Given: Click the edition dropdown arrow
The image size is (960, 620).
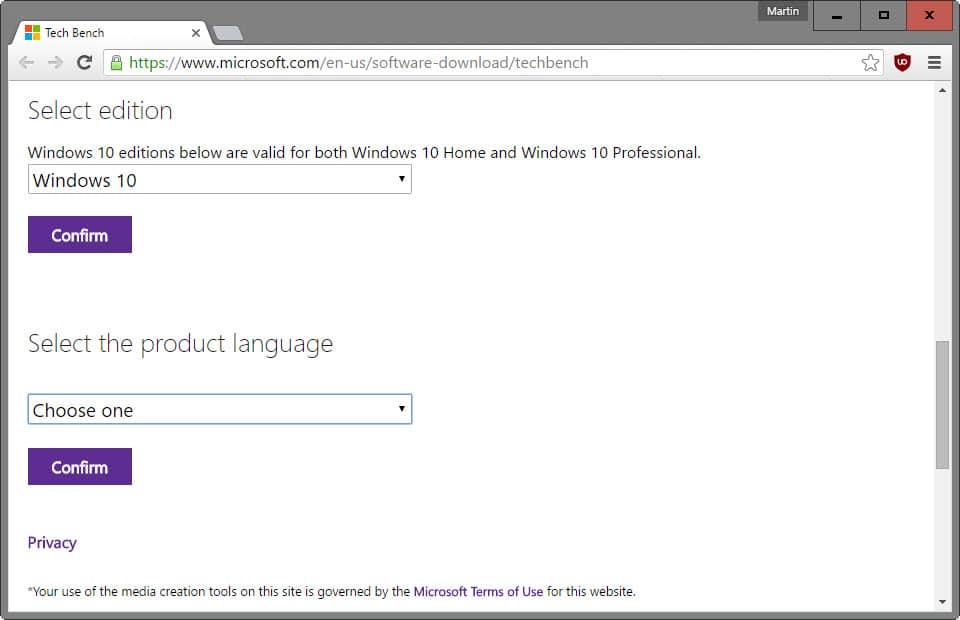Looking at the screenshot, I should click(x=402, y=180).
